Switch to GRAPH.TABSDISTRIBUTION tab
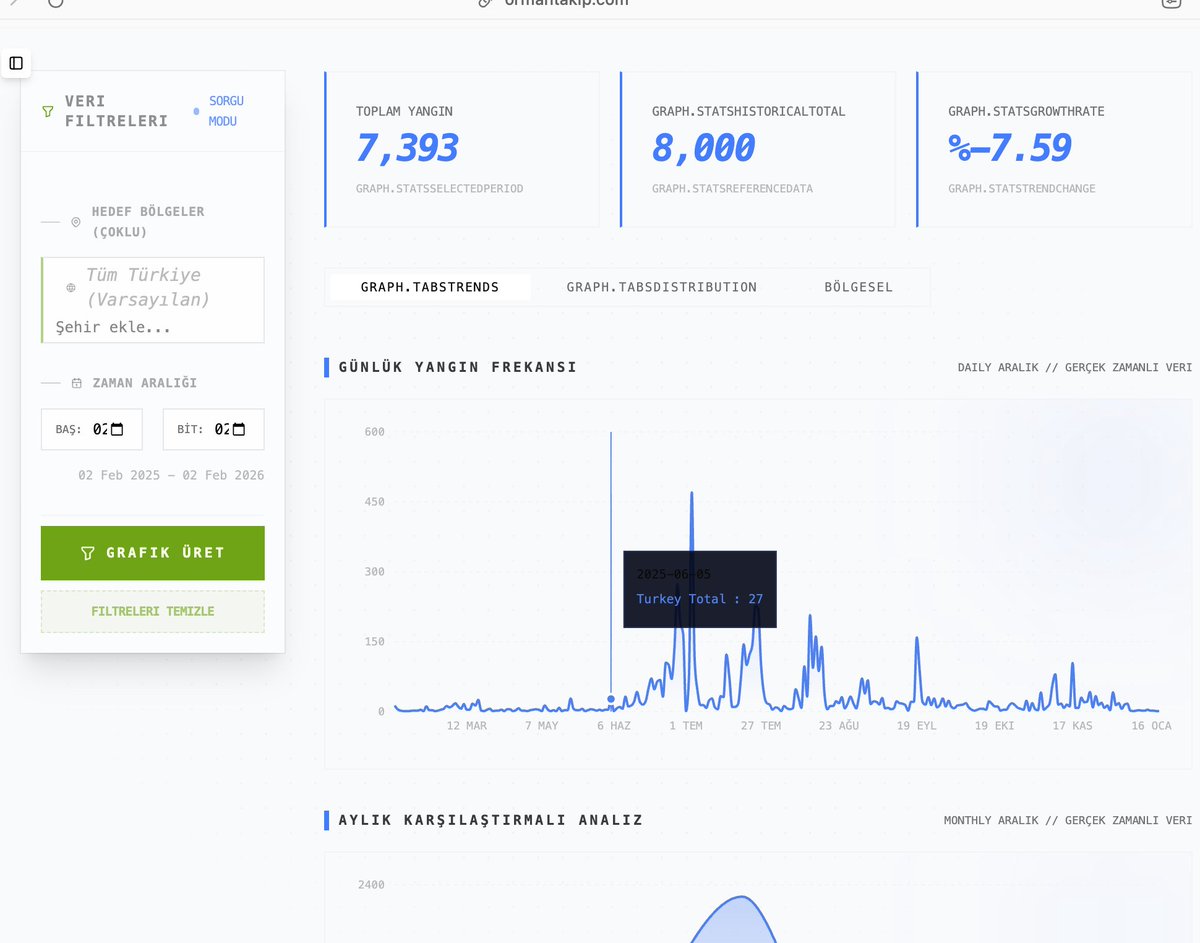 [662, 287]
